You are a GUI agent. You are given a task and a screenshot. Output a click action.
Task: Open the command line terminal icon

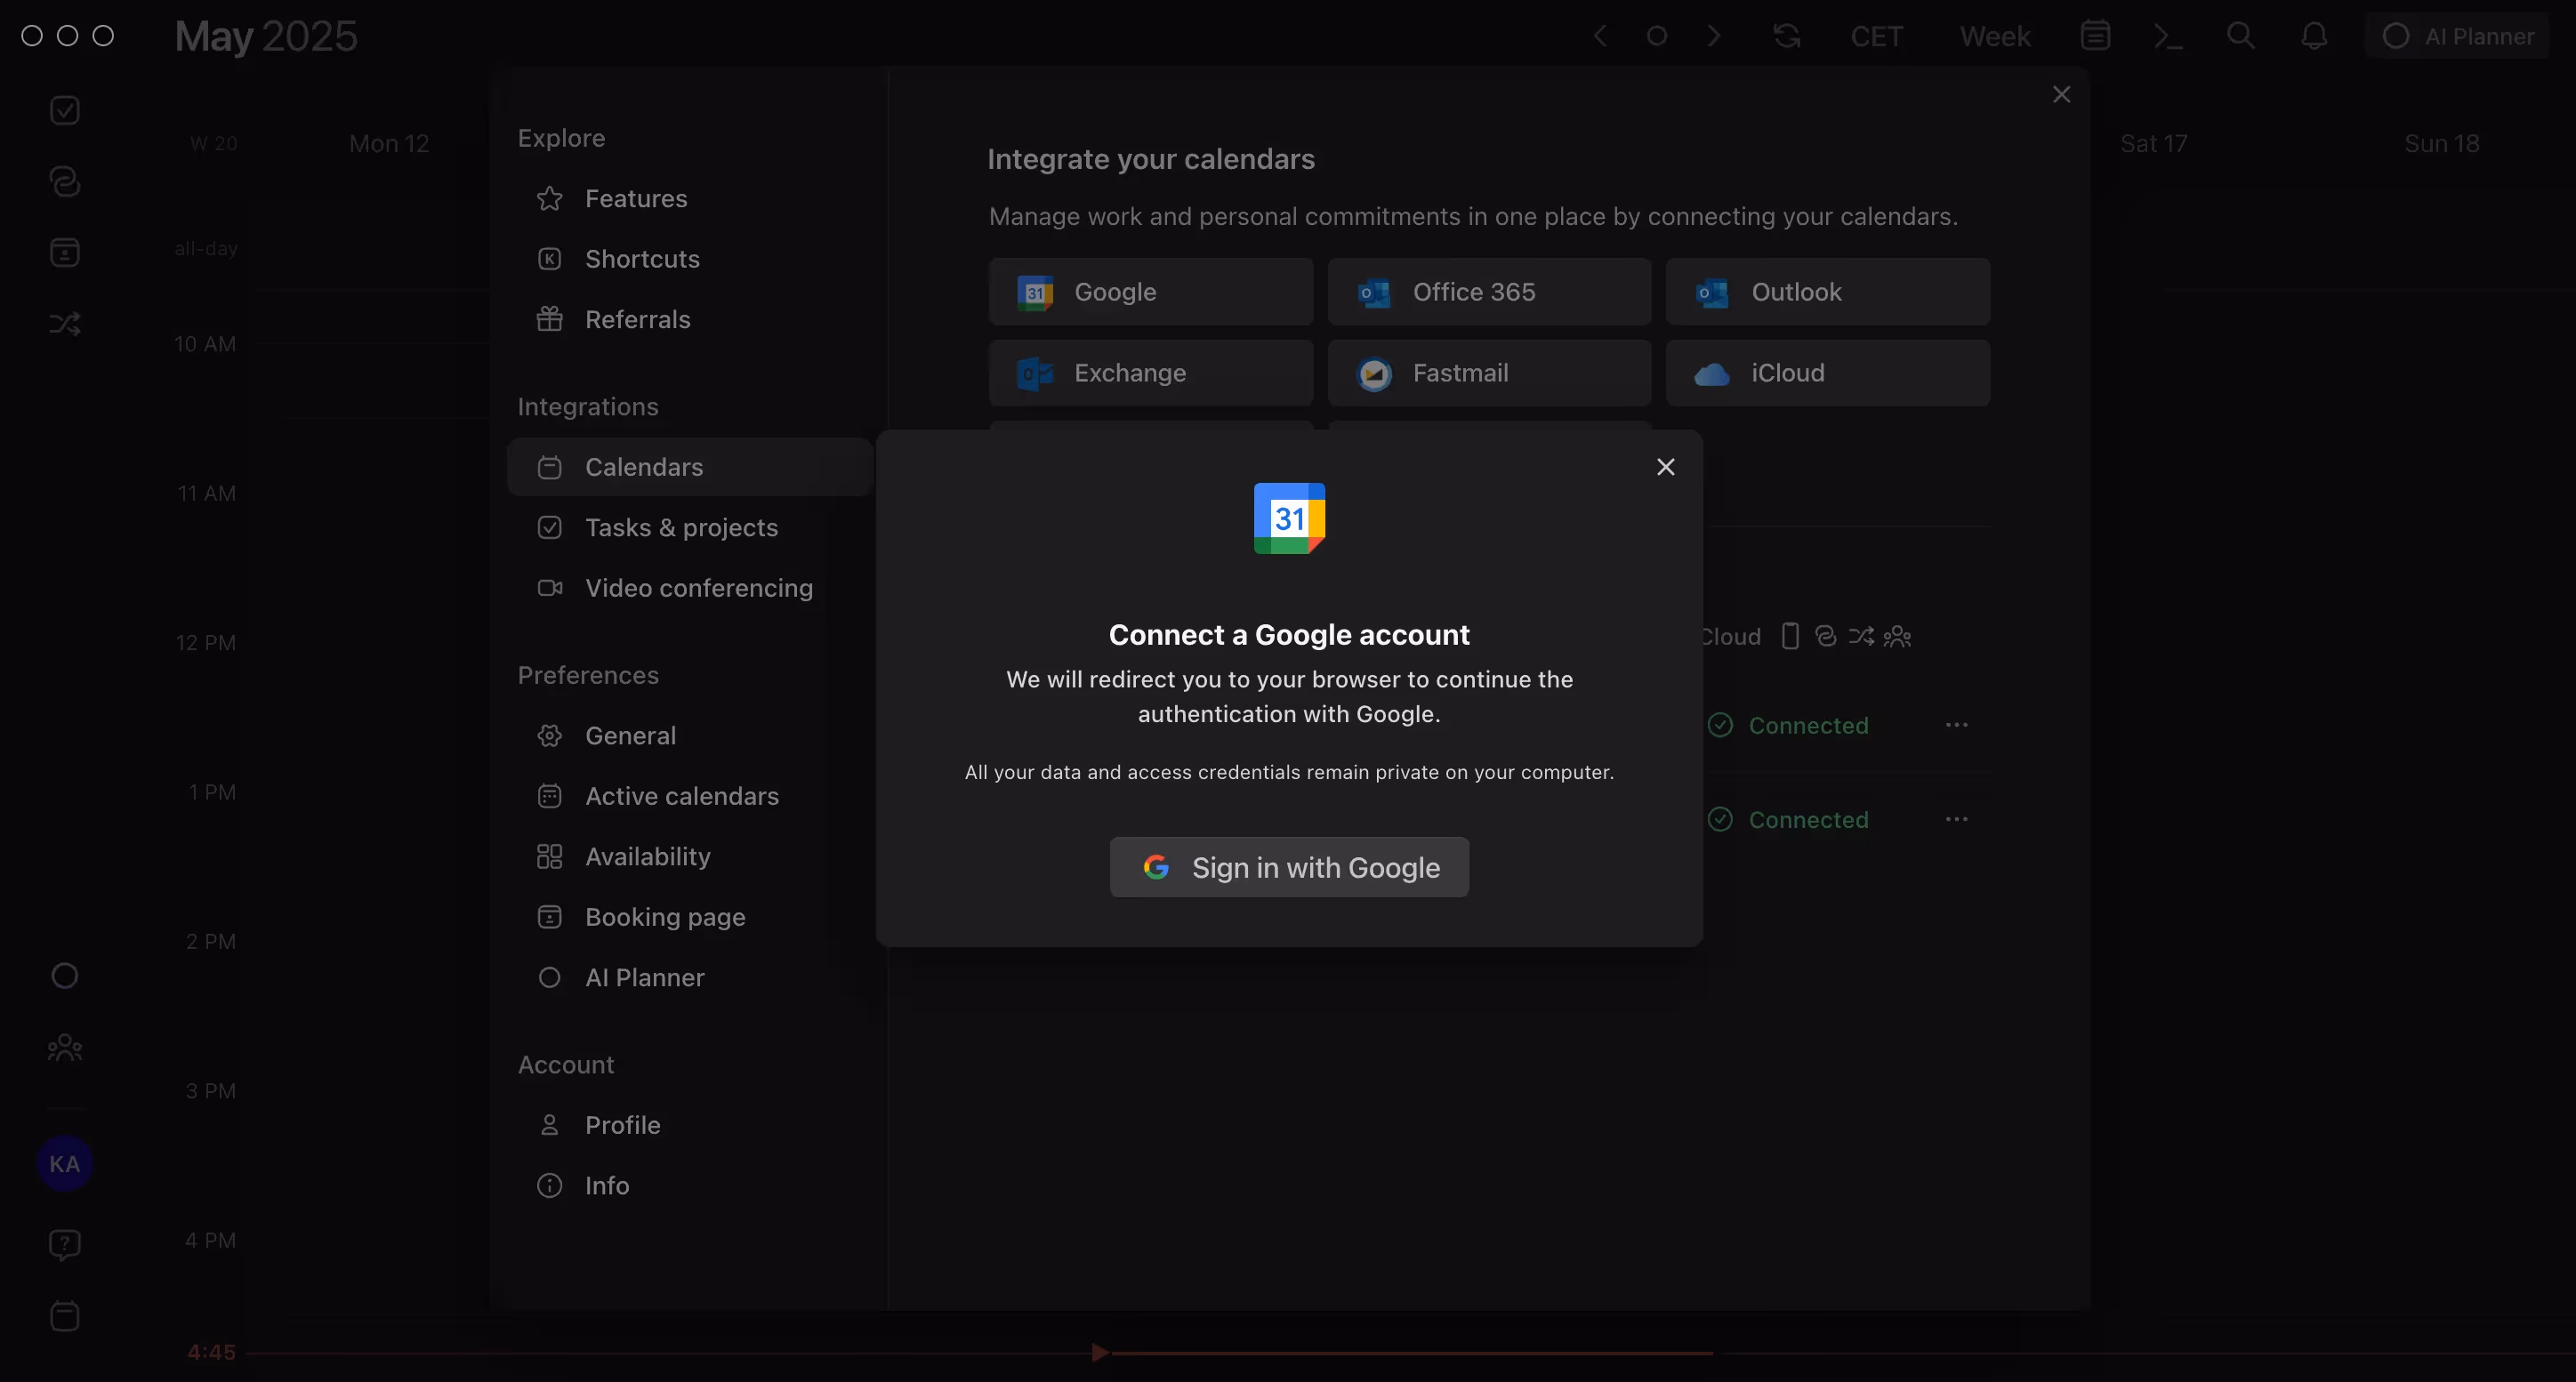(x=2167, y=36)
